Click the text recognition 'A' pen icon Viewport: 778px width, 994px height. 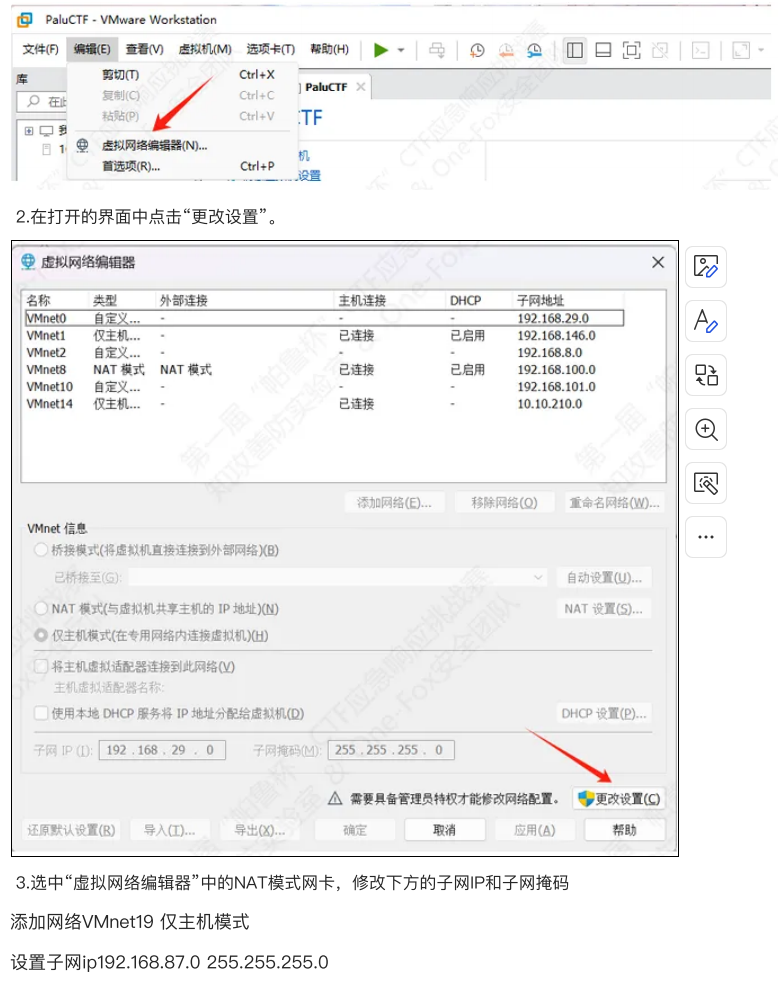[x=706, y=321]
